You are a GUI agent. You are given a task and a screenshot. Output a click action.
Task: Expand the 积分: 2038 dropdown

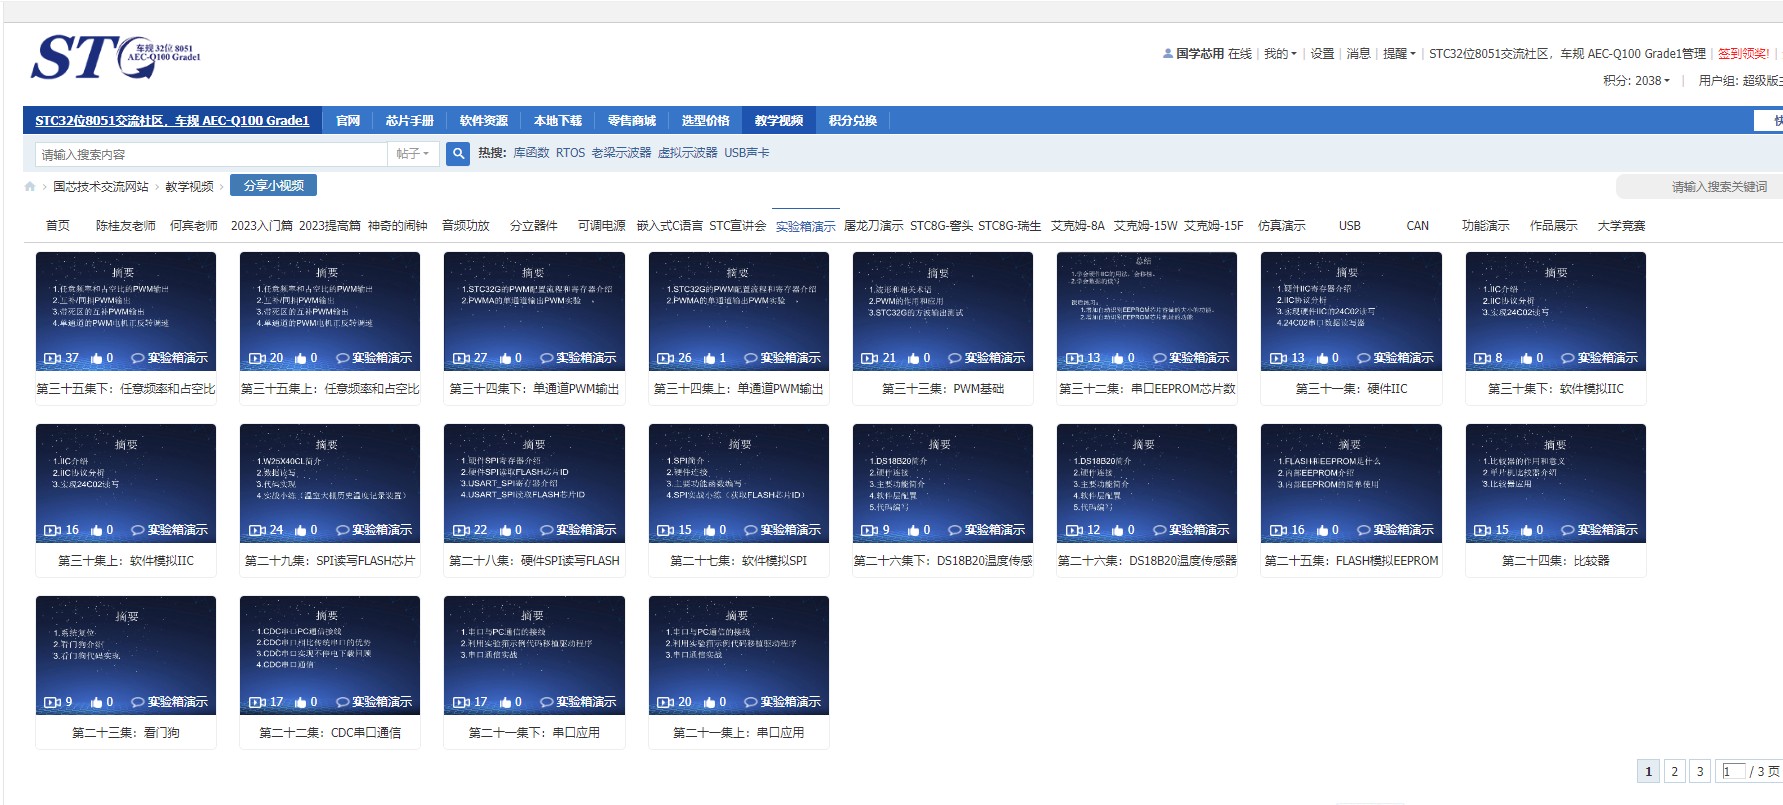(1636, 81)
